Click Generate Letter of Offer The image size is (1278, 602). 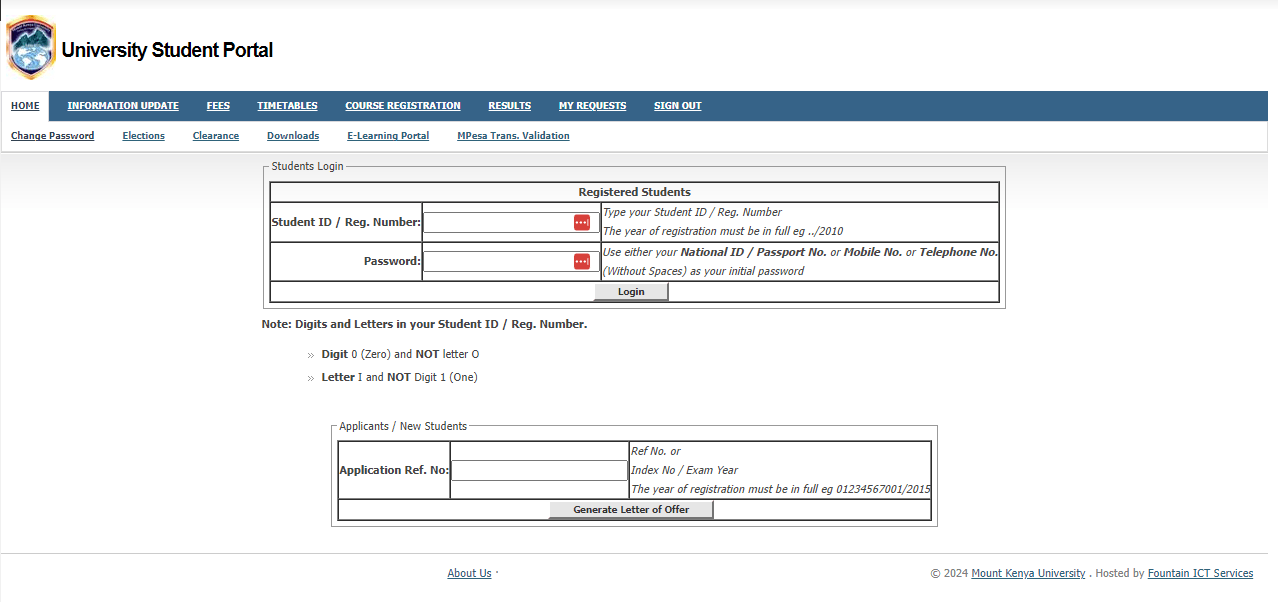630,509
